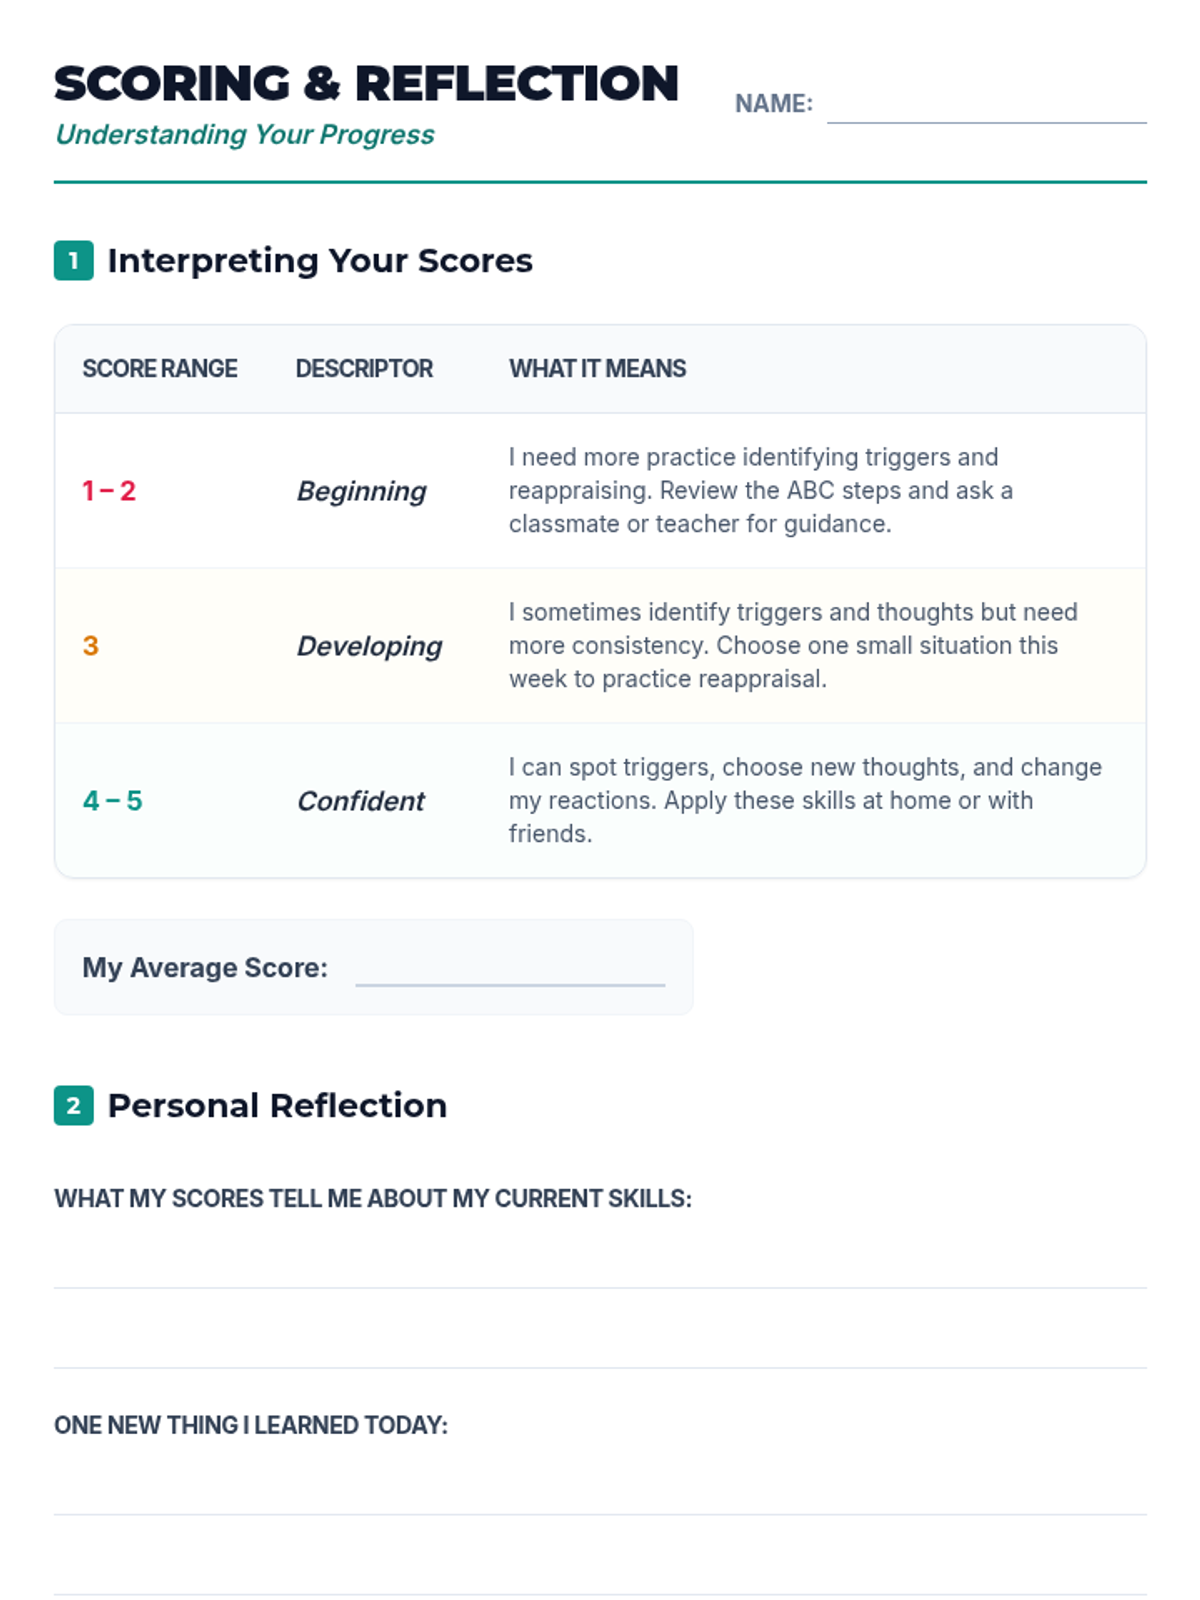Image resolution: width=1200 pixels, height=1600 pixels.
Task: Click the red 1–2 score range
Action: (109, 491)
